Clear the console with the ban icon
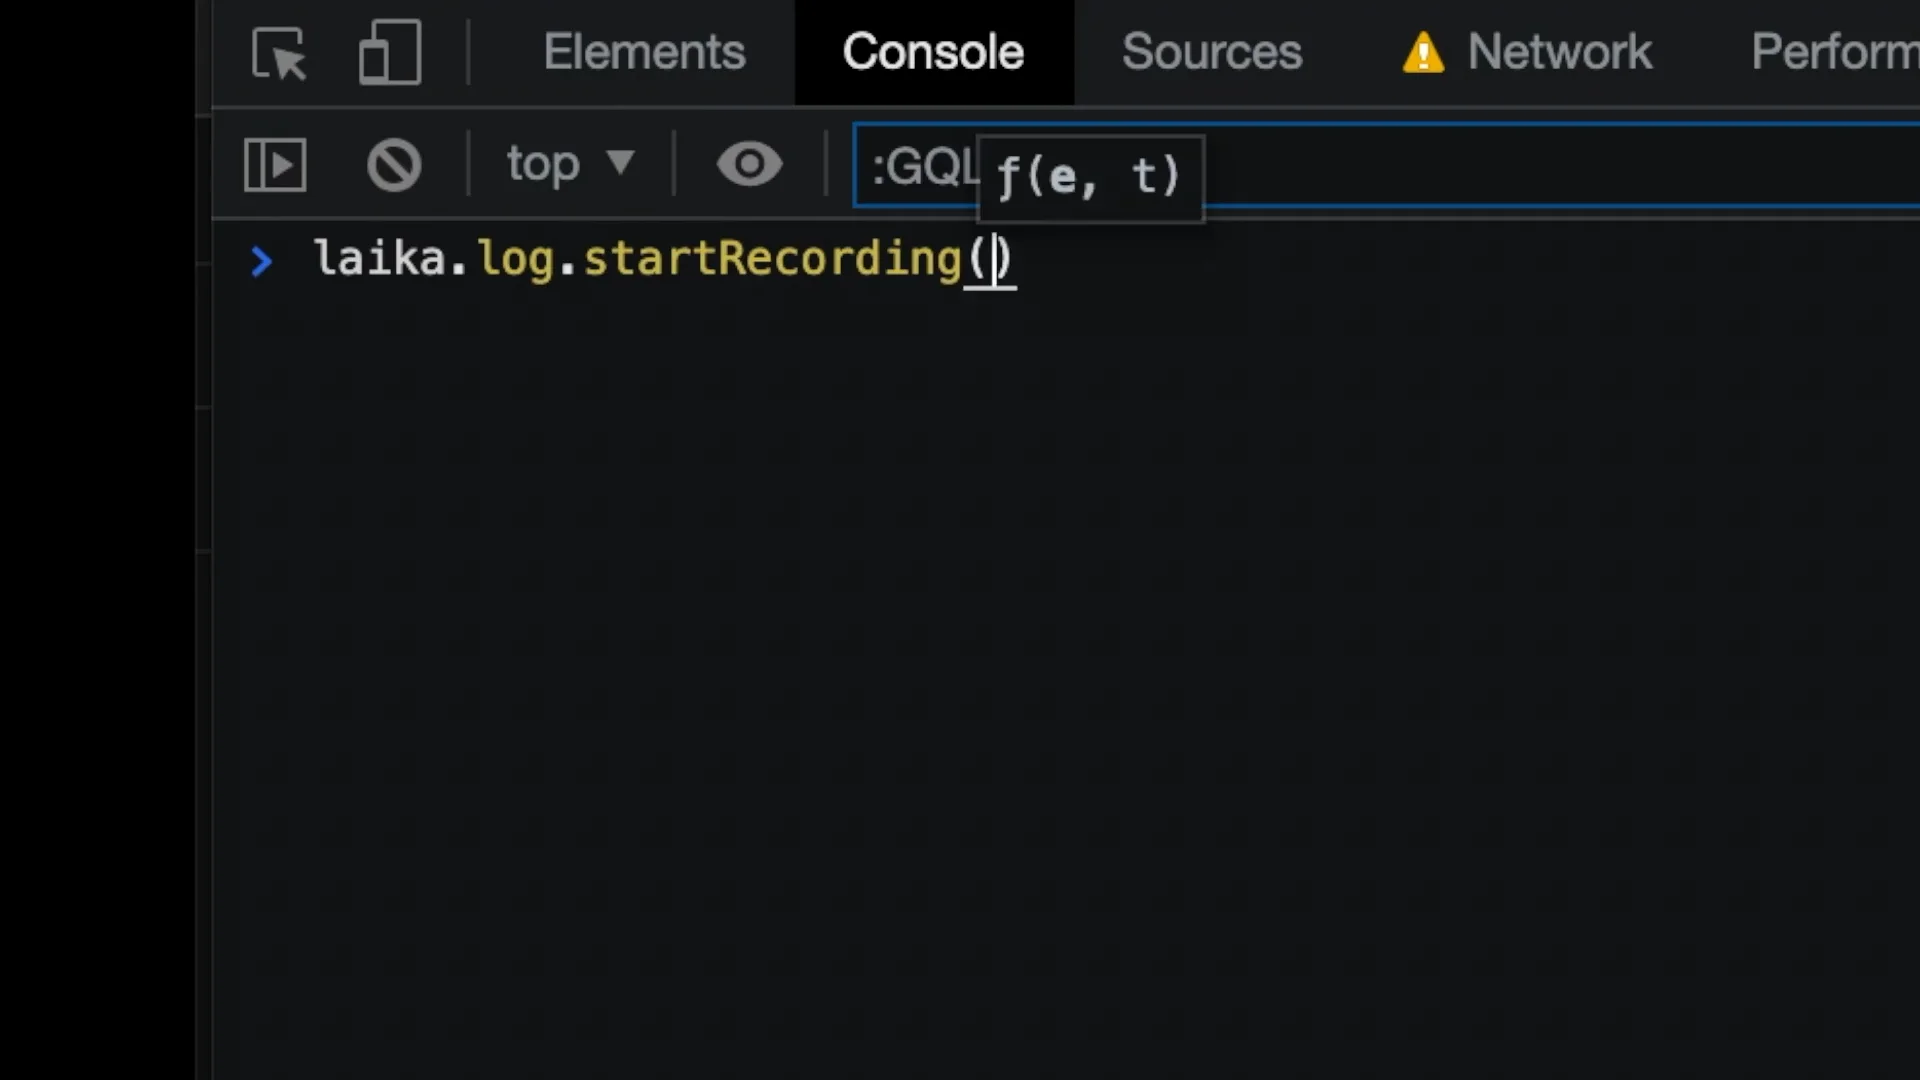Viewport: 1920px width, 1080px height. pyautogui.click(x=394, y=165)
